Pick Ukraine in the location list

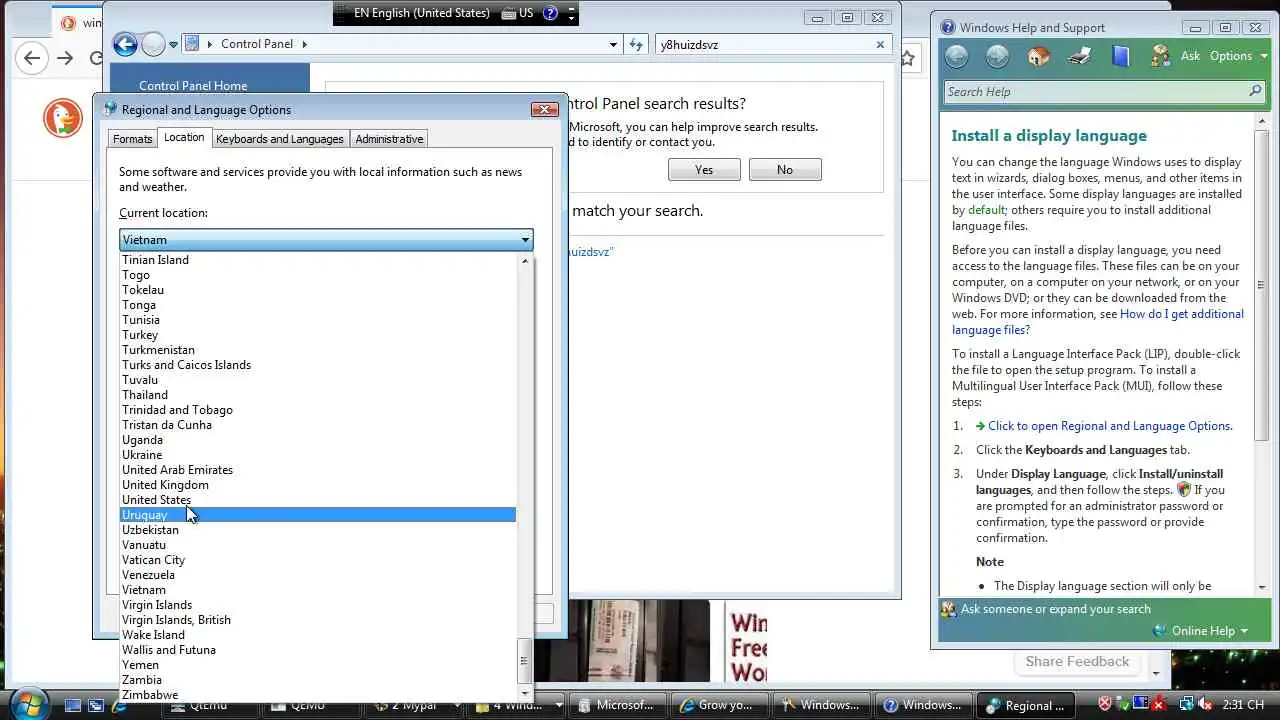tap(318, 455)
